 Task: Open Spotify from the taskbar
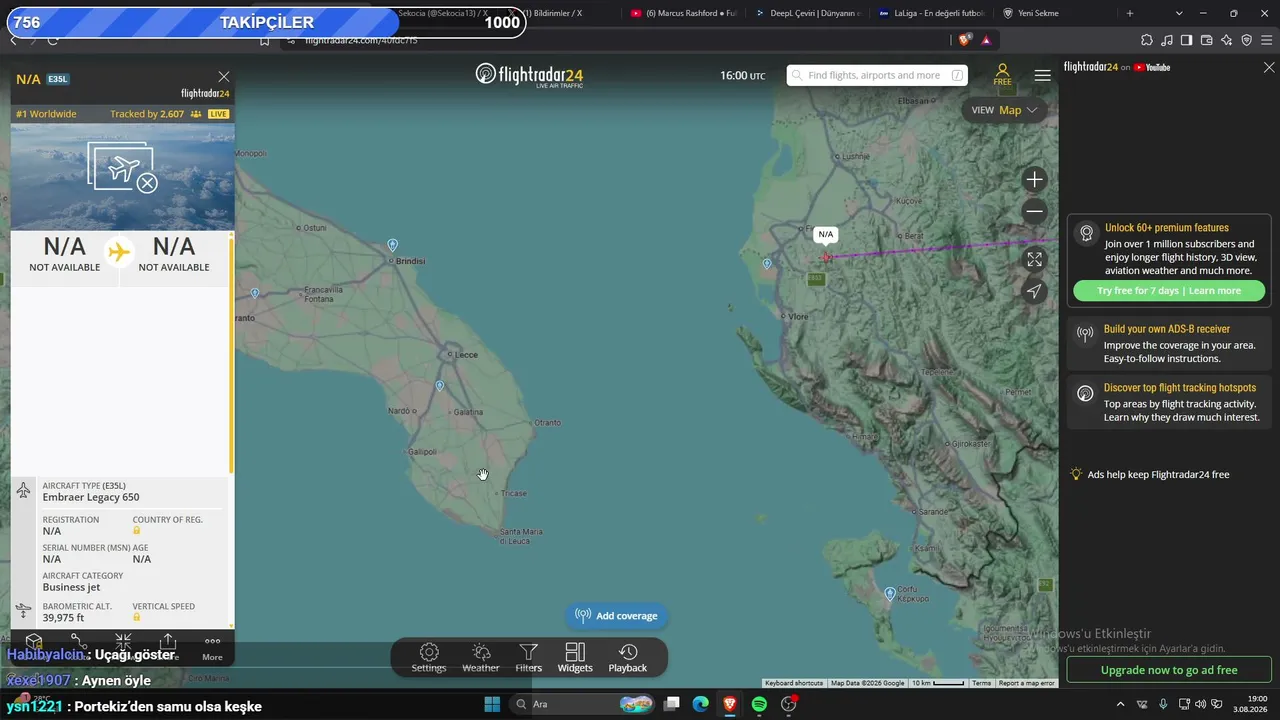[759, 704]
